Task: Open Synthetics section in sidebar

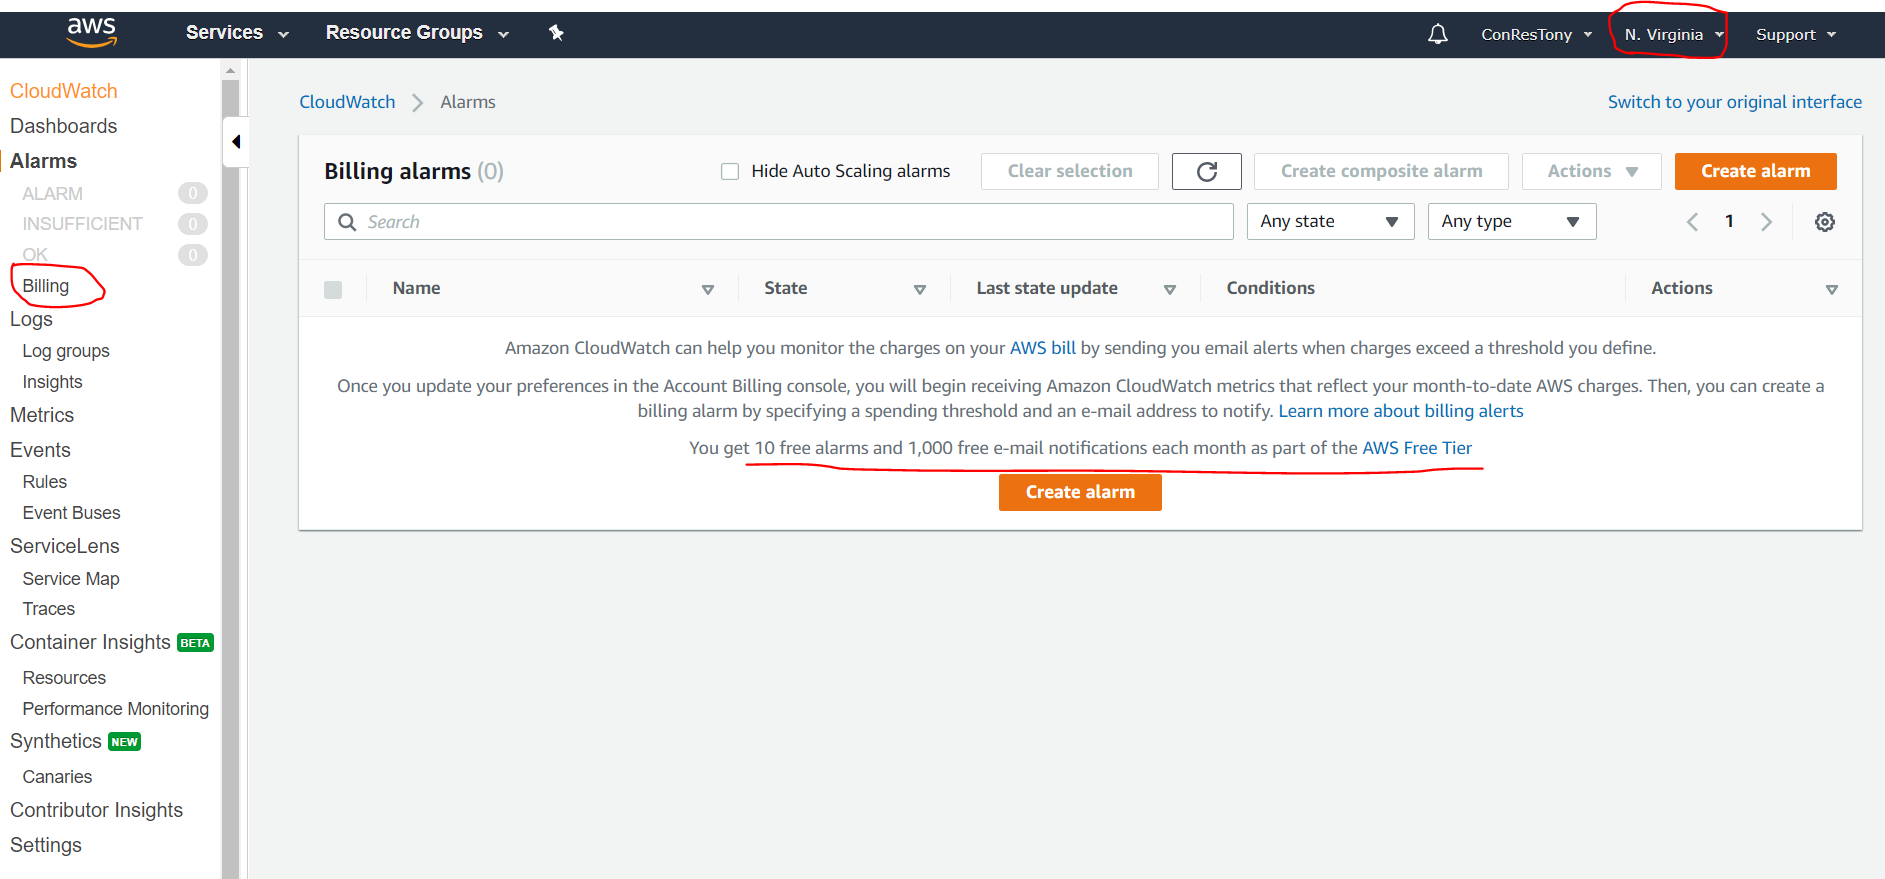Action: pos(56,741)
